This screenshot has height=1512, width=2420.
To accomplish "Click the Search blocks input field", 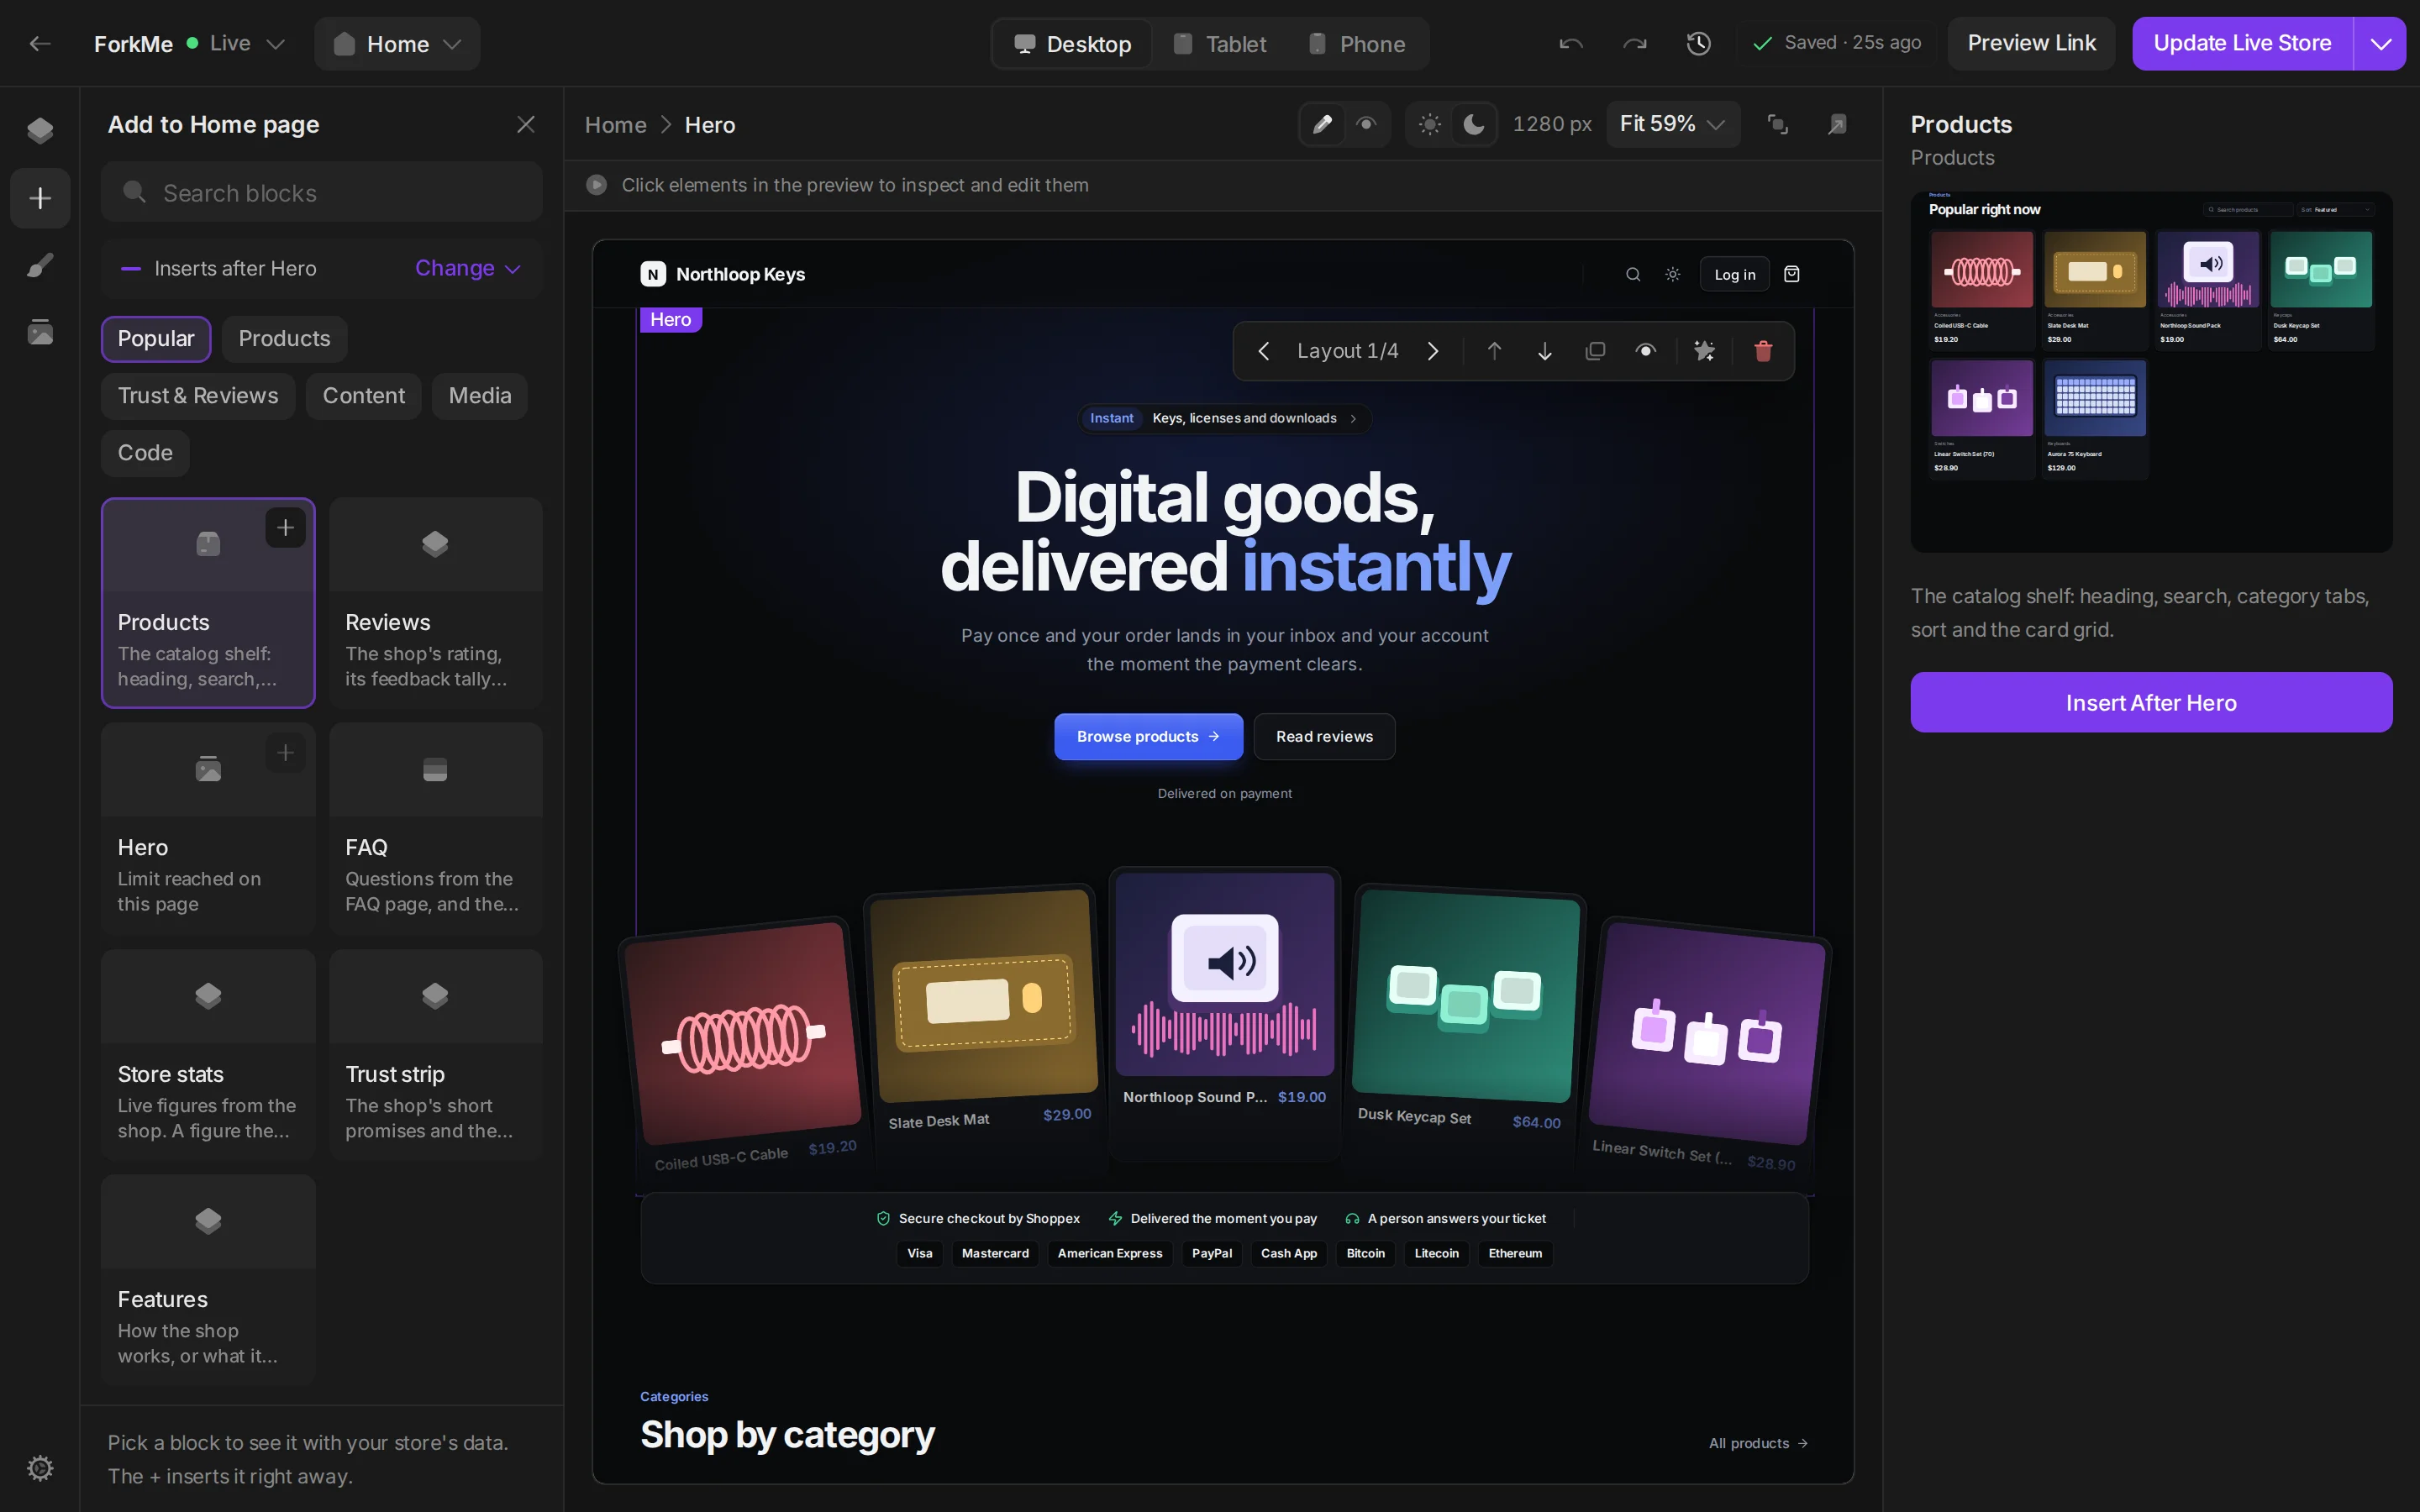I will tap(321, 192).
